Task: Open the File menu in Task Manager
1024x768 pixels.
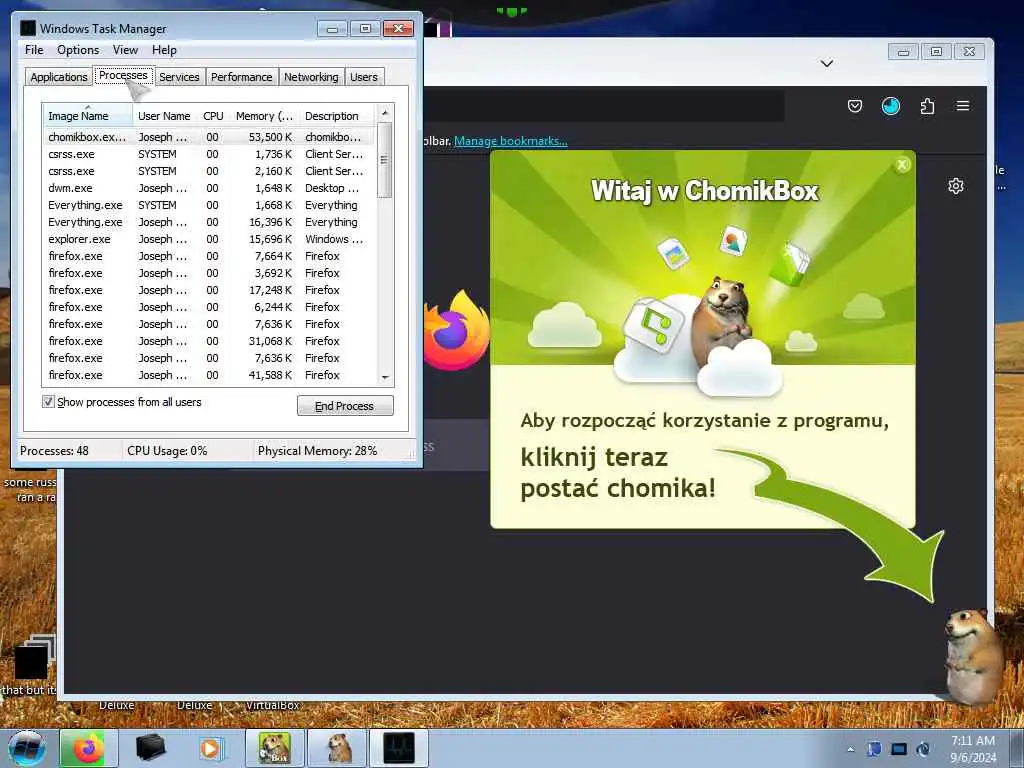Action: 34,50
